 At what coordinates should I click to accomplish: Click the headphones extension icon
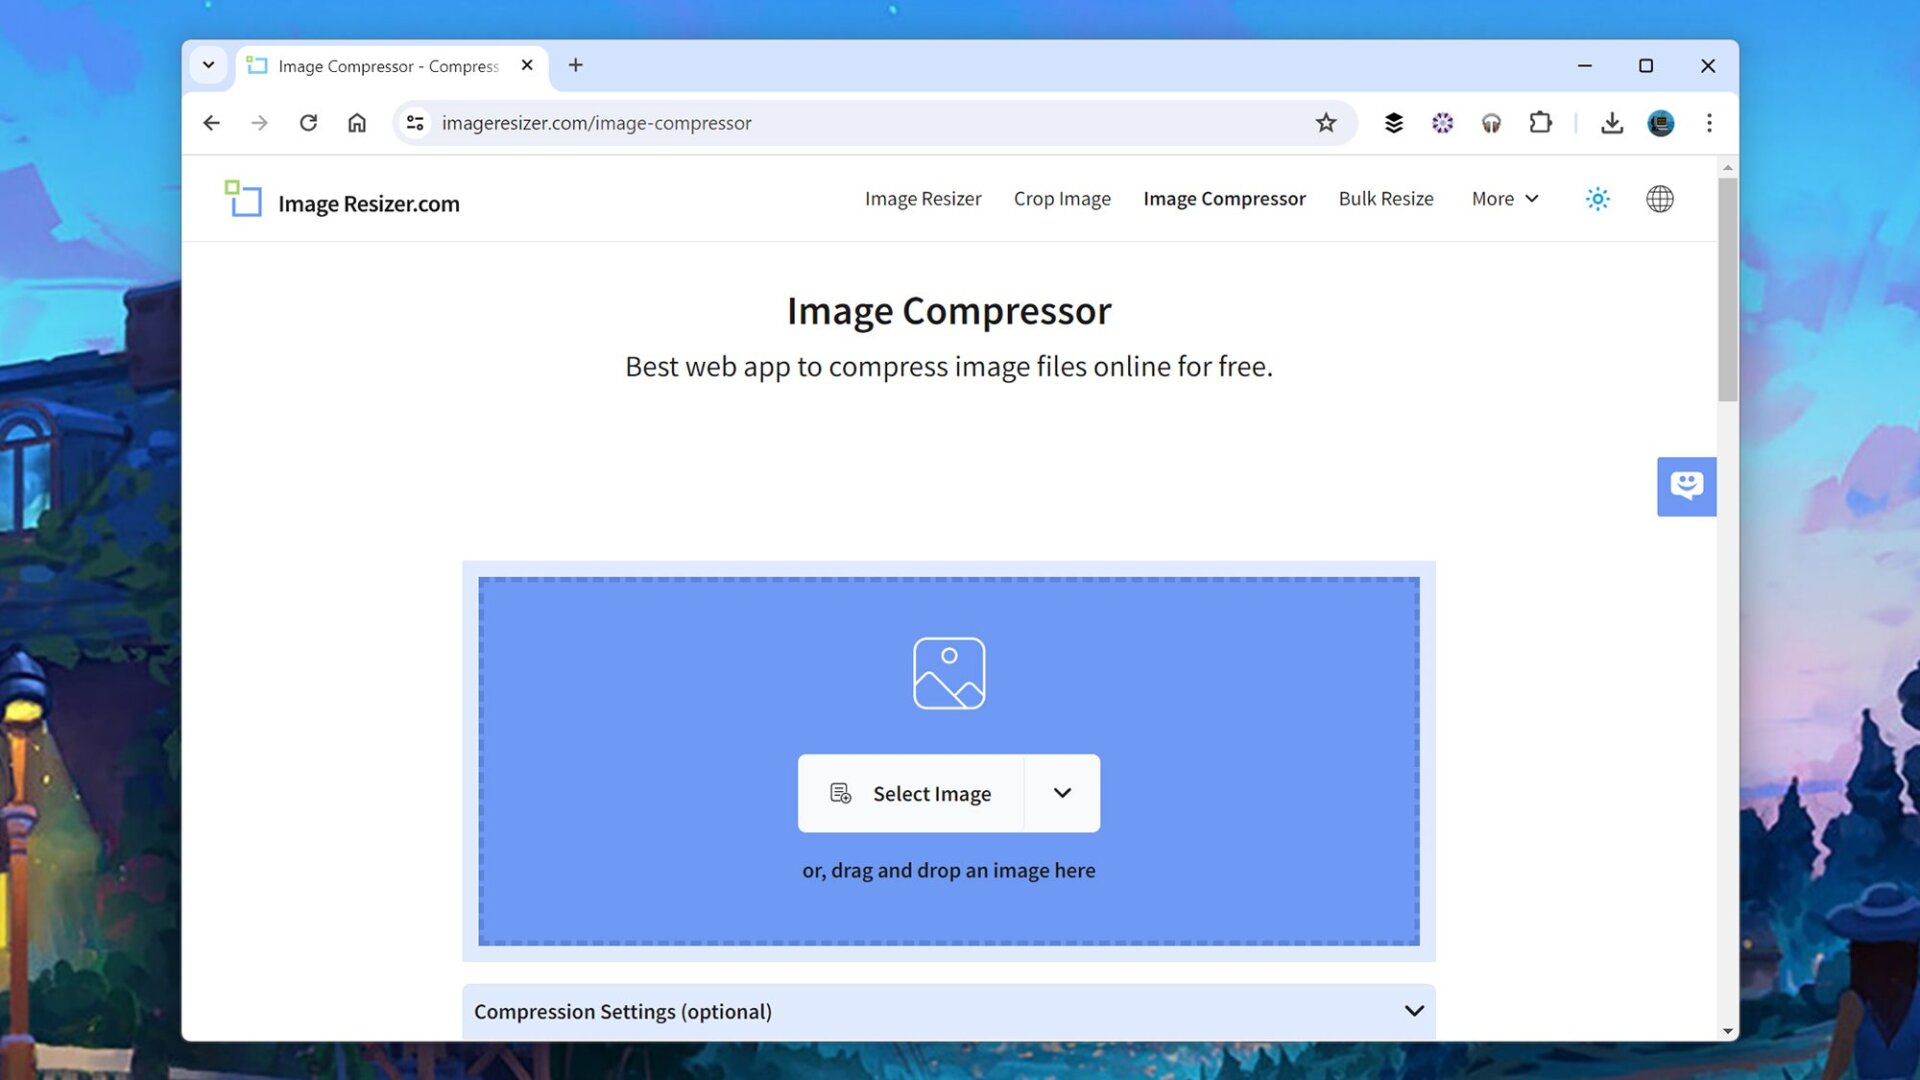pos(1491,122)
